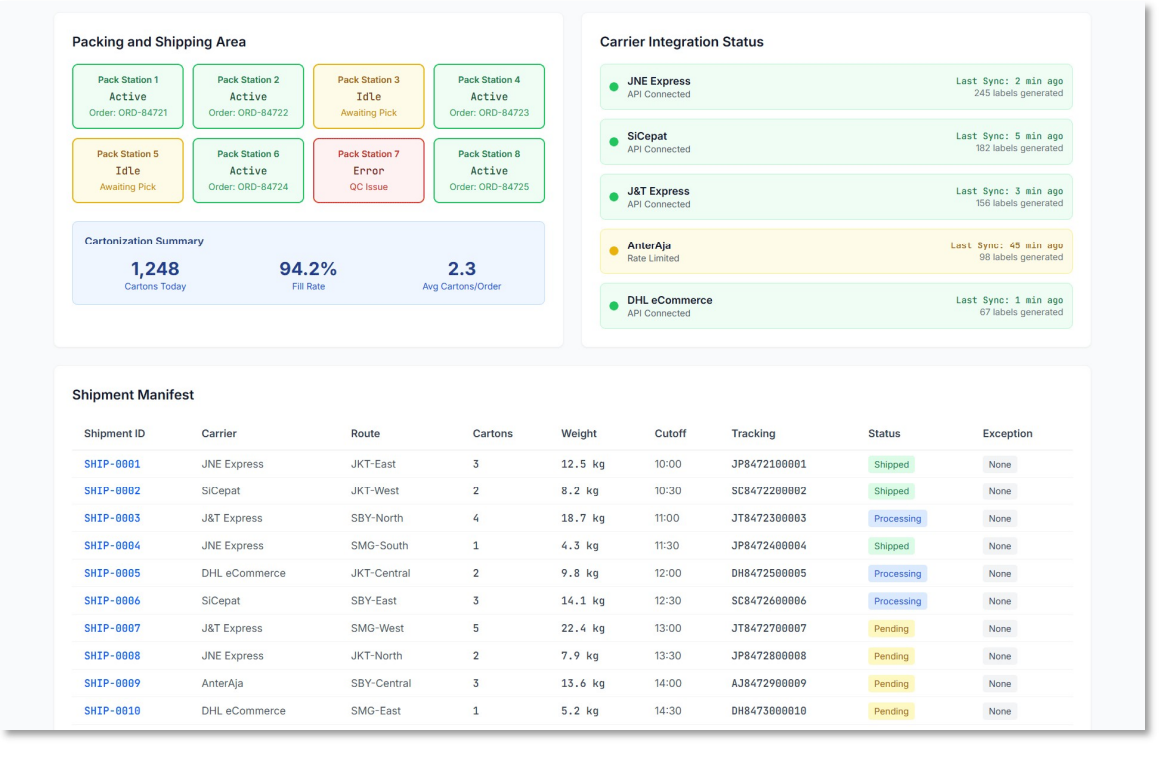Image resolution: width=1170 pixels, height=757 pixels.
Task: Select Pack Station 3 idle card
Action: tap(368, 96)
